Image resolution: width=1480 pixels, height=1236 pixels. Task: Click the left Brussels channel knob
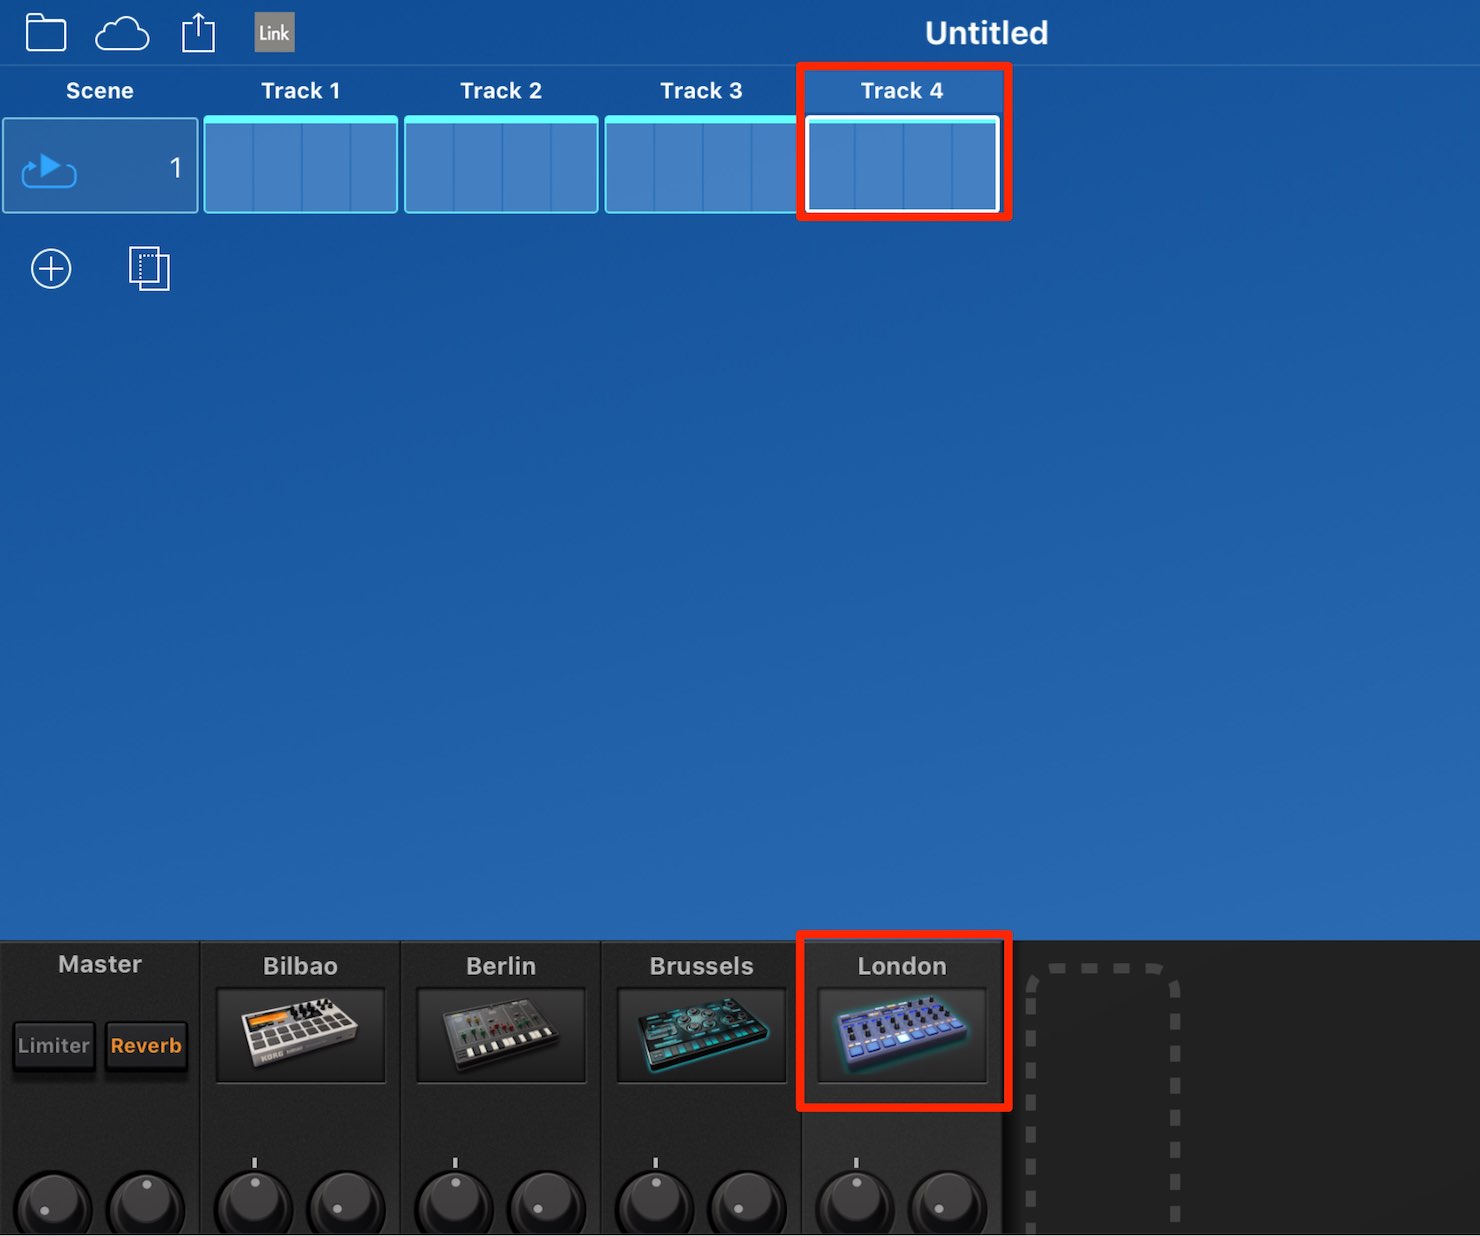click(655, 1204)
